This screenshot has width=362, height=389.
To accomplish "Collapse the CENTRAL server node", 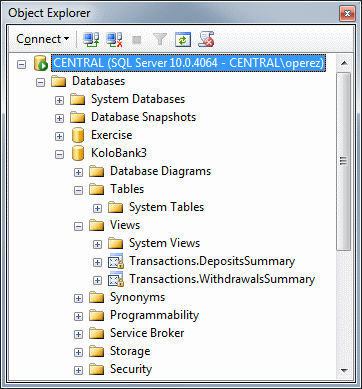I will [21, 64].
